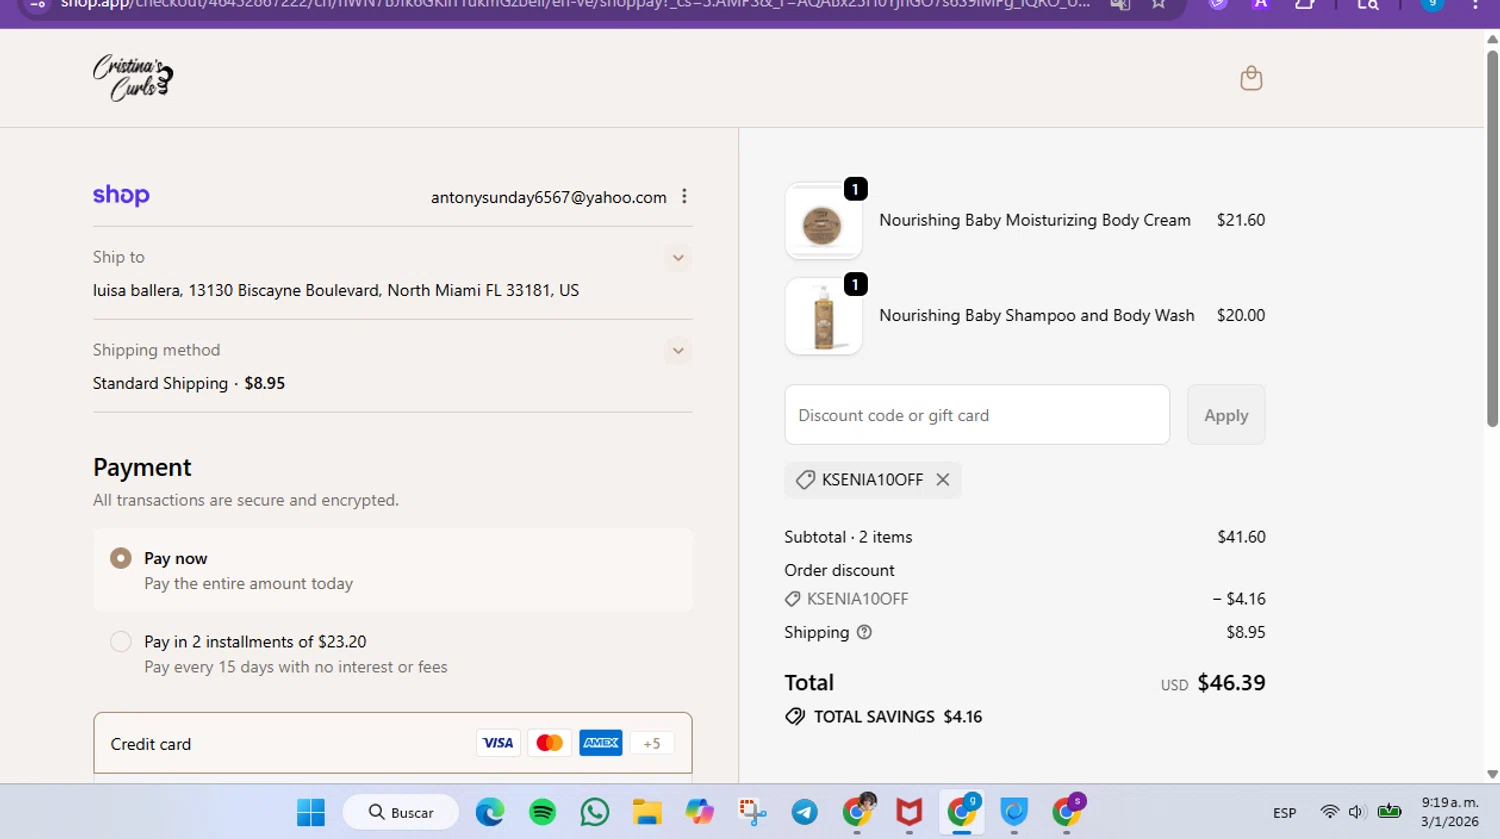This screenshot has height=839, width=1500.
Task: Open Copilot from the taskbar
Action: click(699, 812)
